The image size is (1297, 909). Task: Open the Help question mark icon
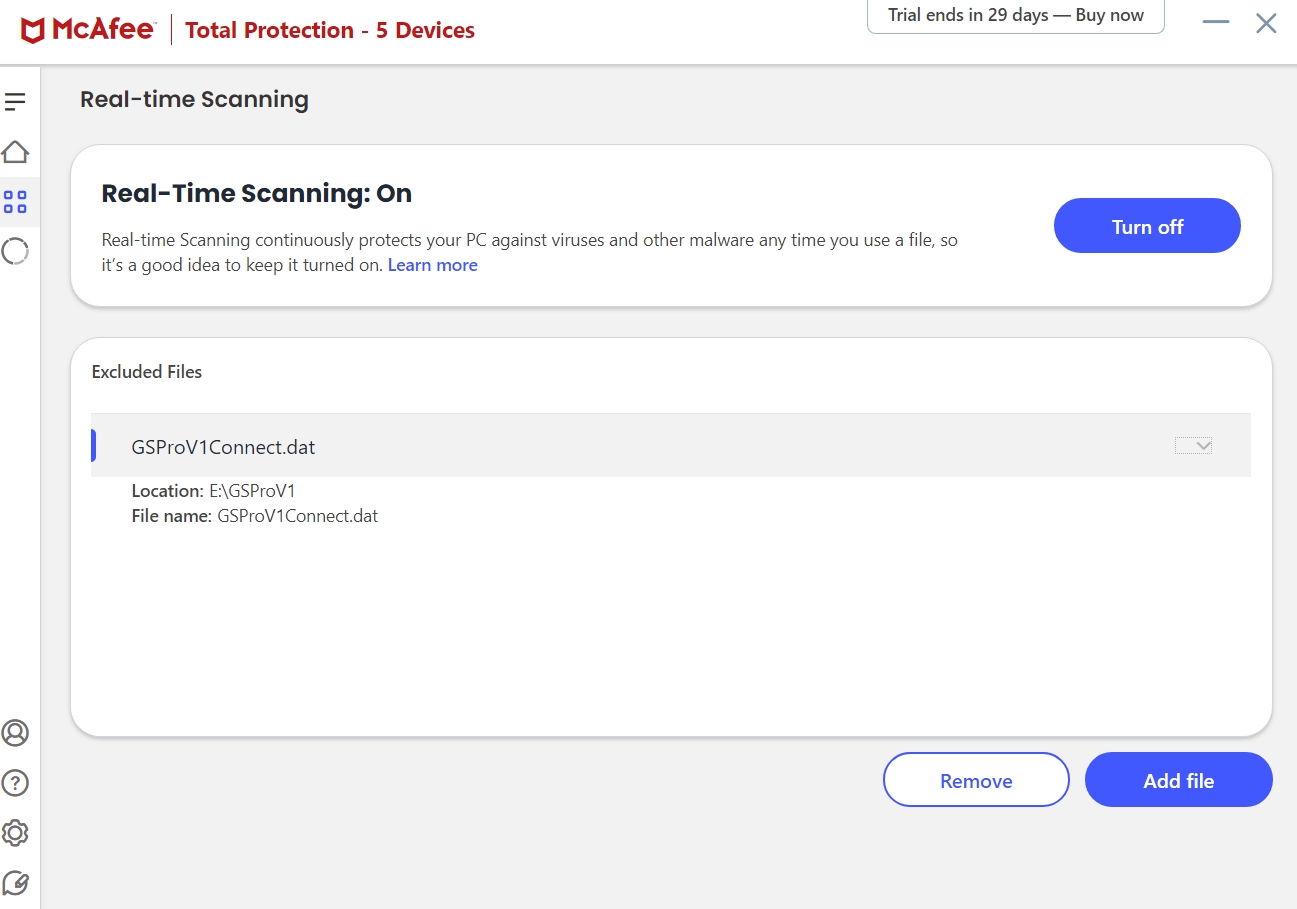click(15, 783)
